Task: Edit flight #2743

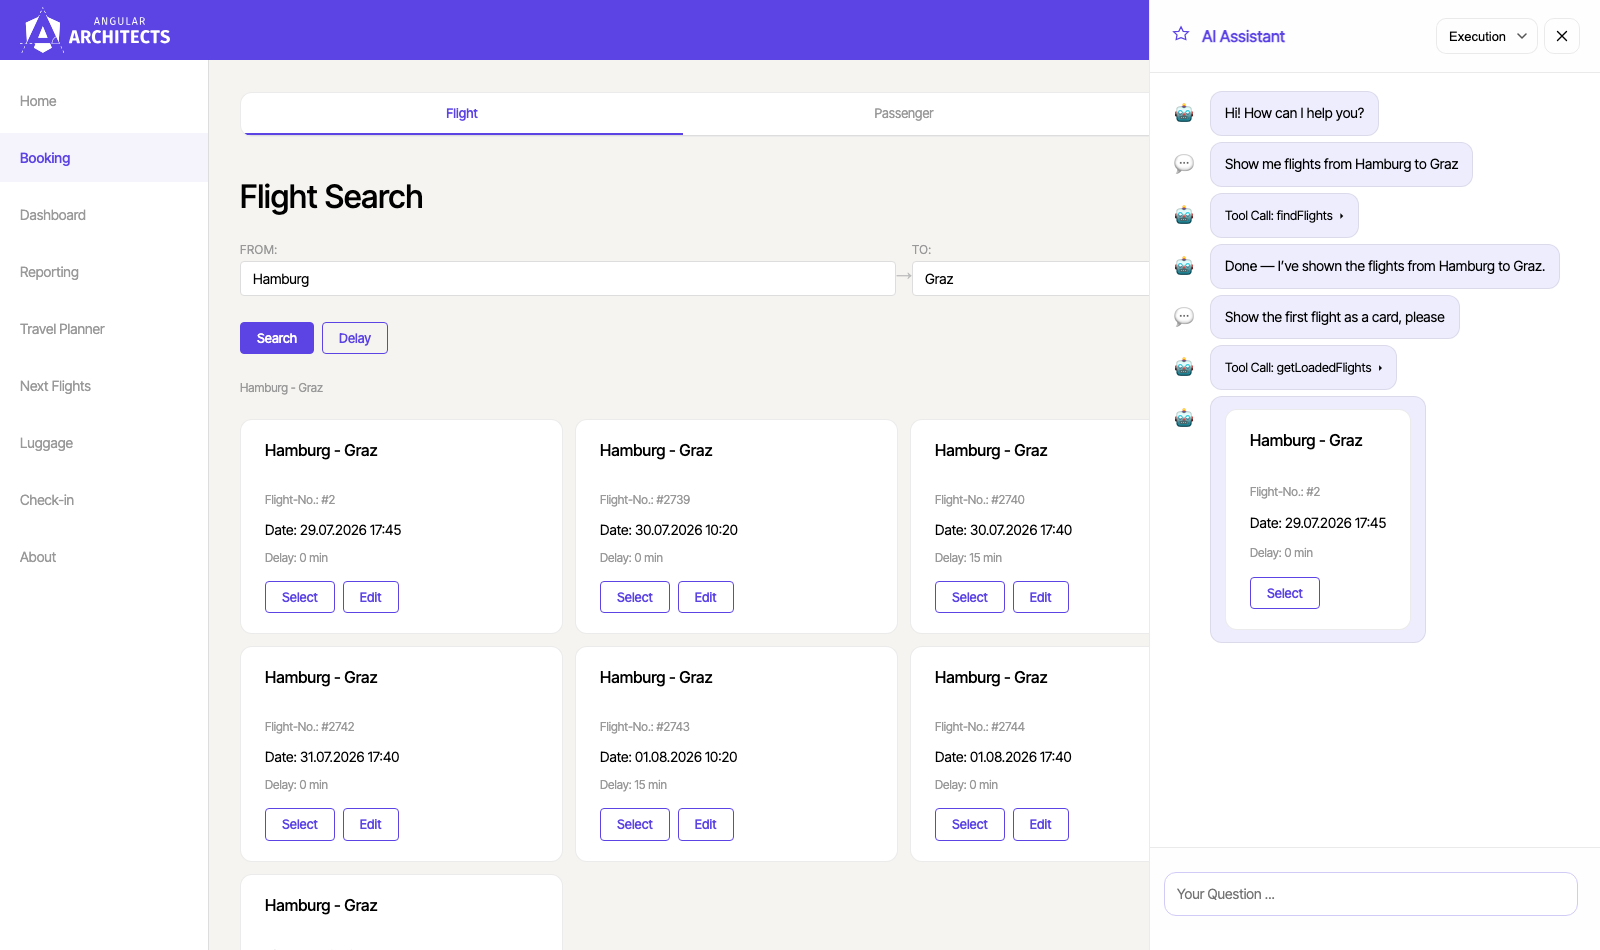Action: click(706, 824)
